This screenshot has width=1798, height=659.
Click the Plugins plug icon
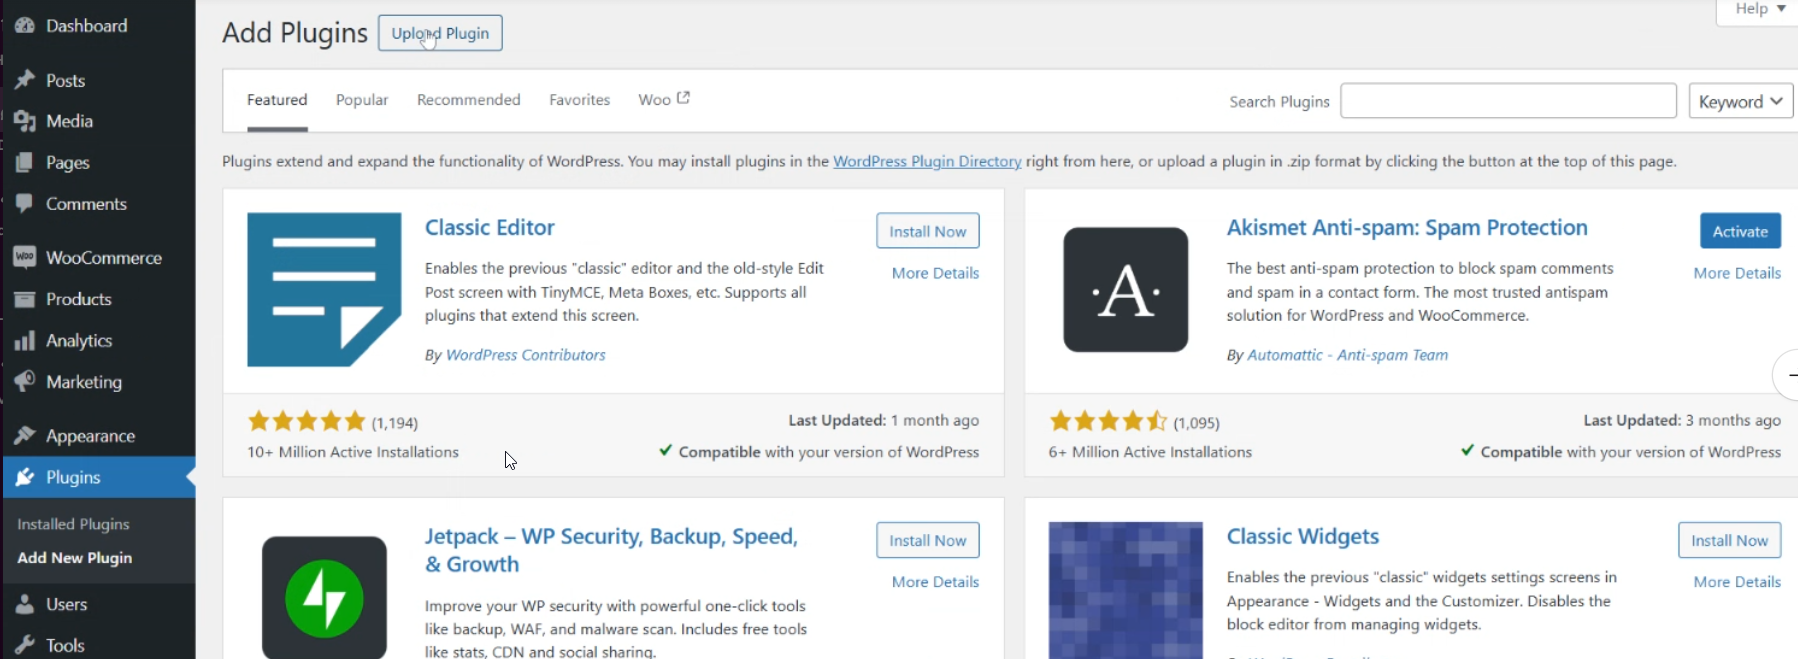(25, 477)
